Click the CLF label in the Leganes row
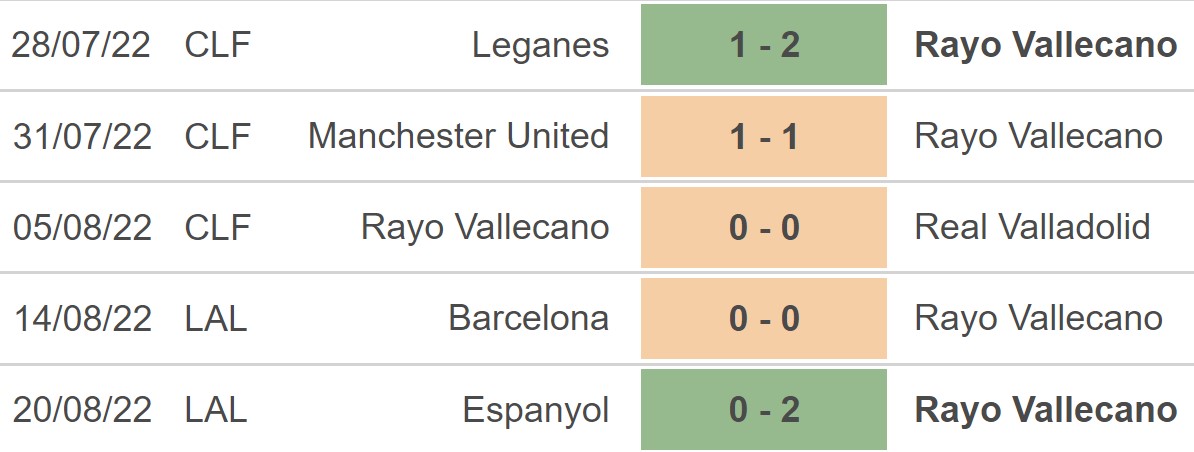1194x452 pixels. pyautogui.click(x=217, y=45)
